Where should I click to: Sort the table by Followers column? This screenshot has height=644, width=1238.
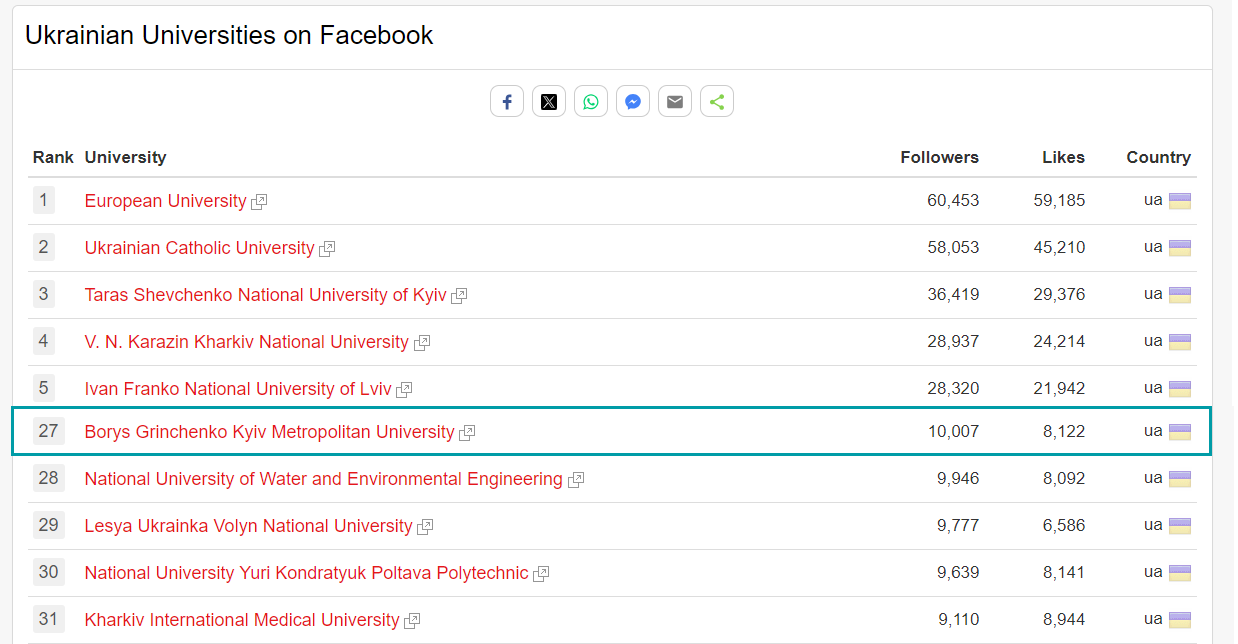point(939,157)
